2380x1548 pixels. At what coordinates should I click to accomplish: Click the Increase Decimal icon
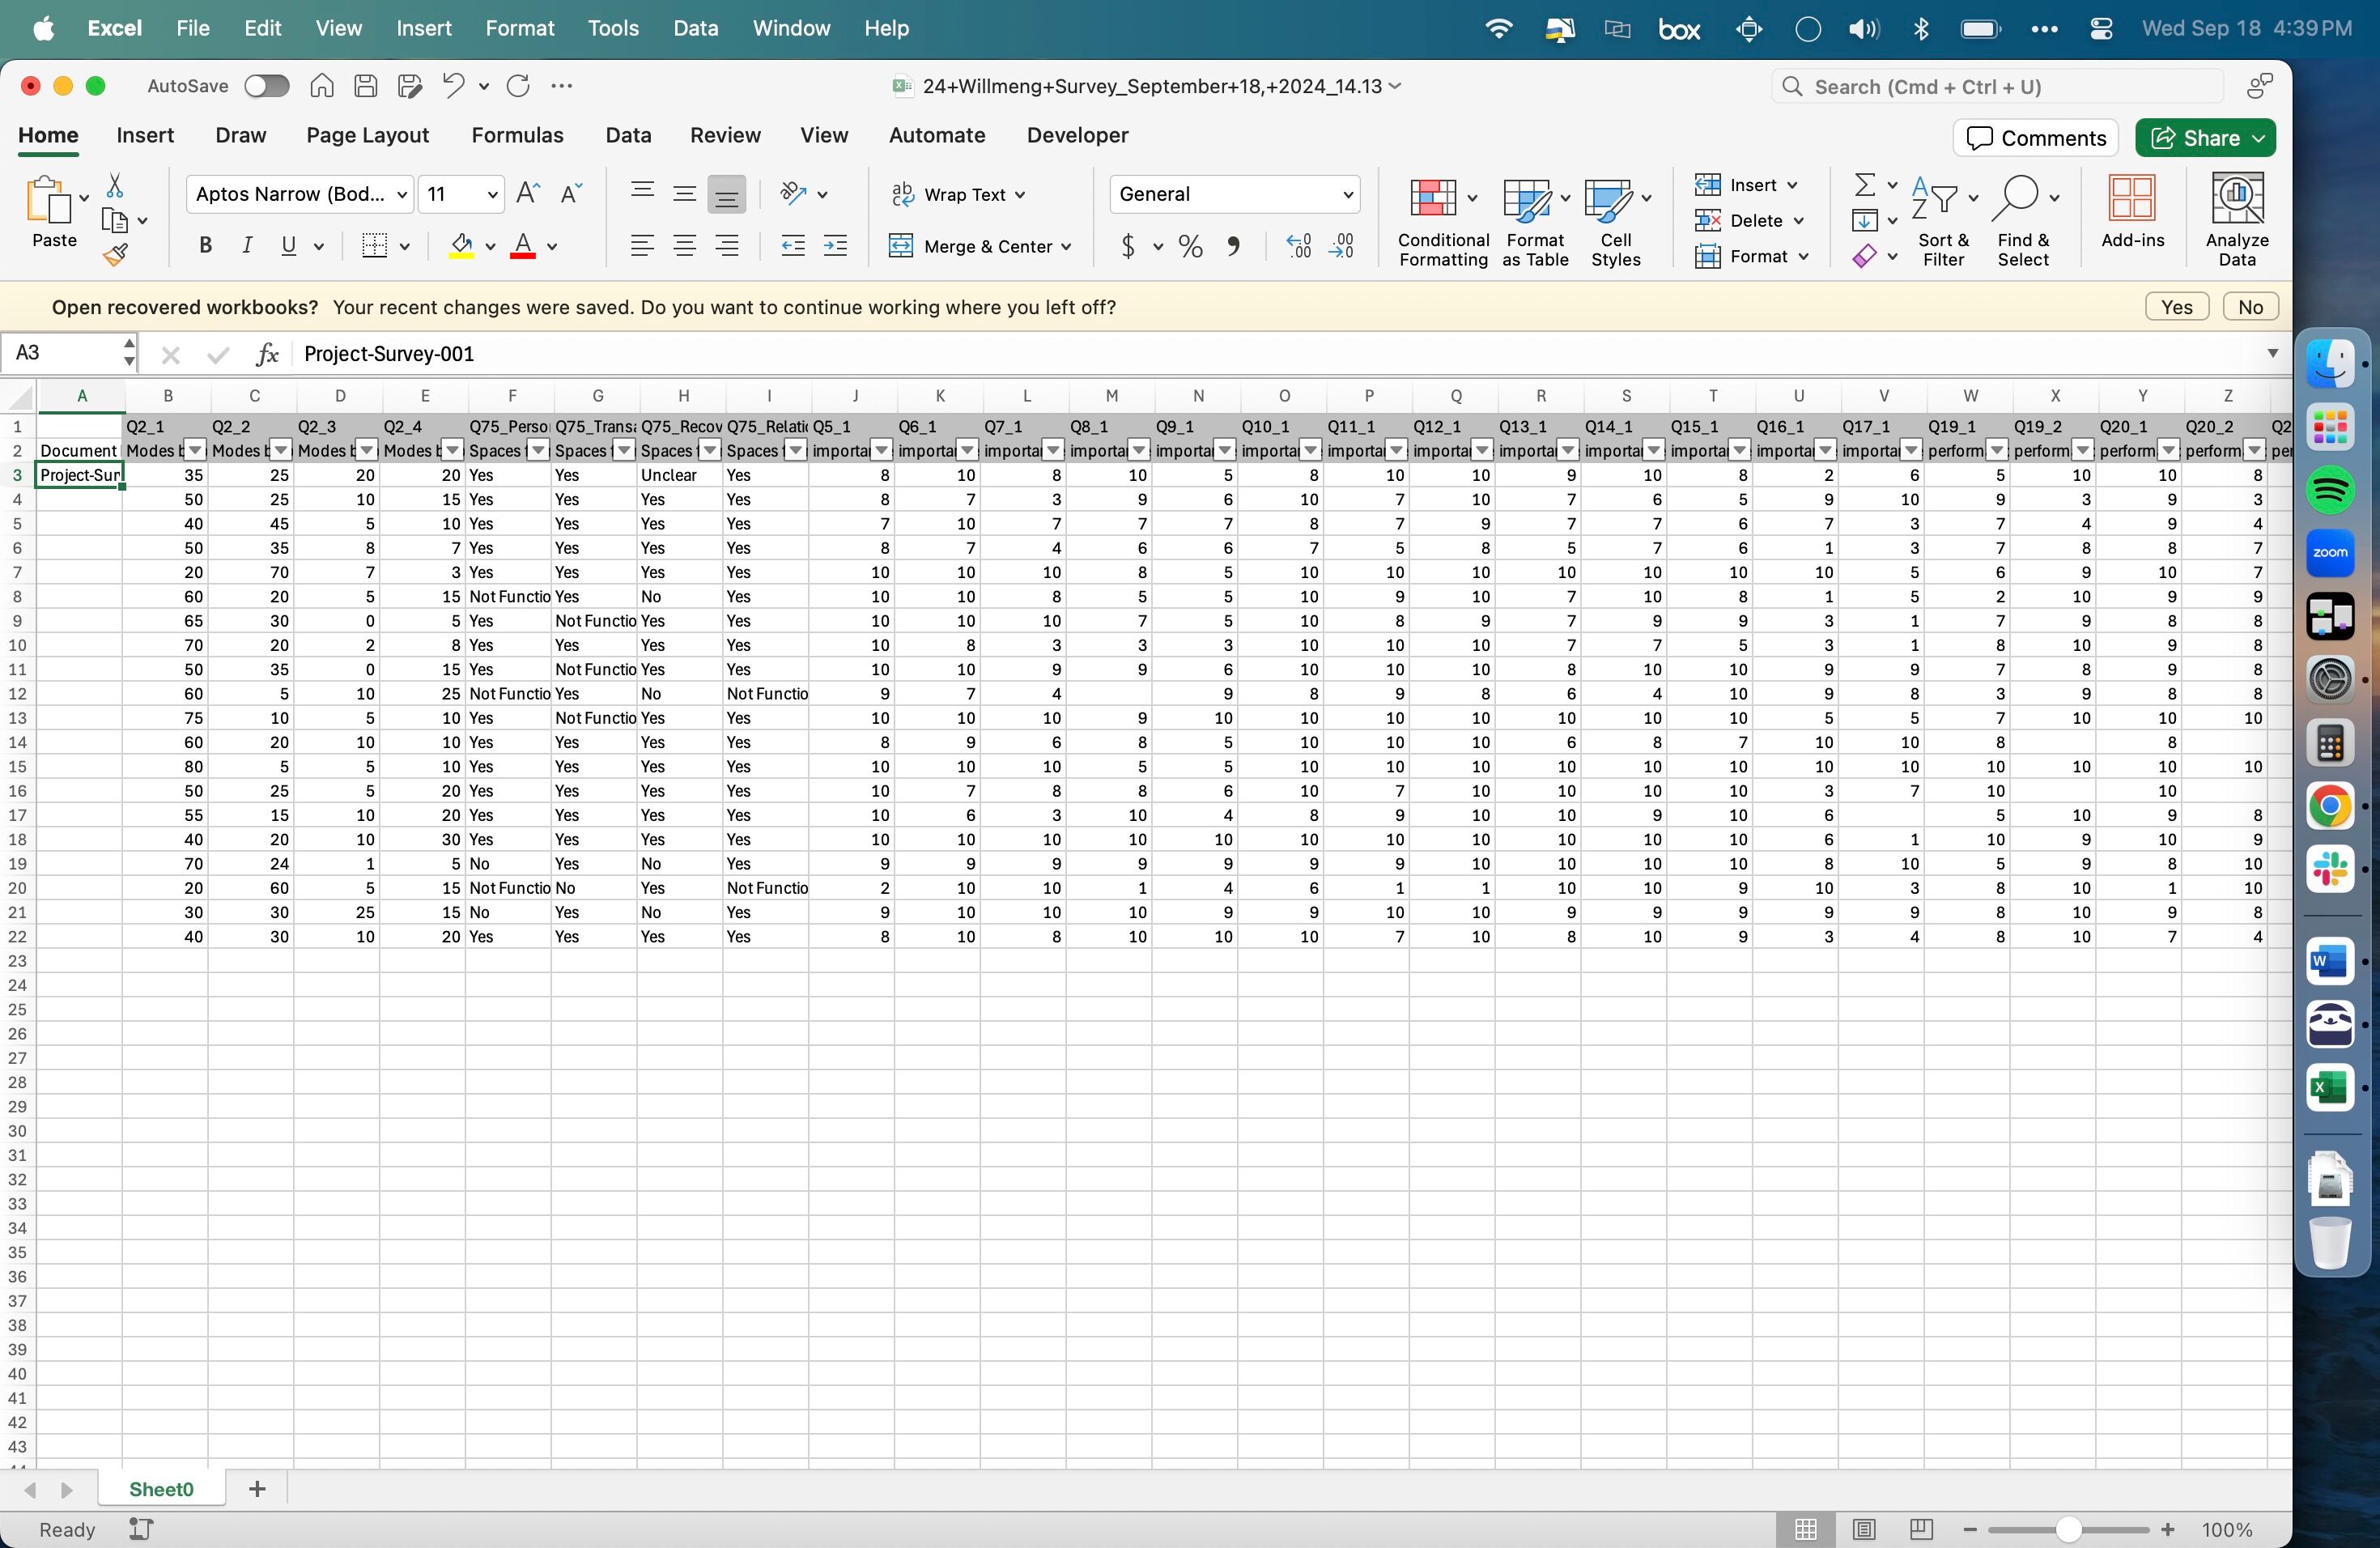coord(1298,246)
